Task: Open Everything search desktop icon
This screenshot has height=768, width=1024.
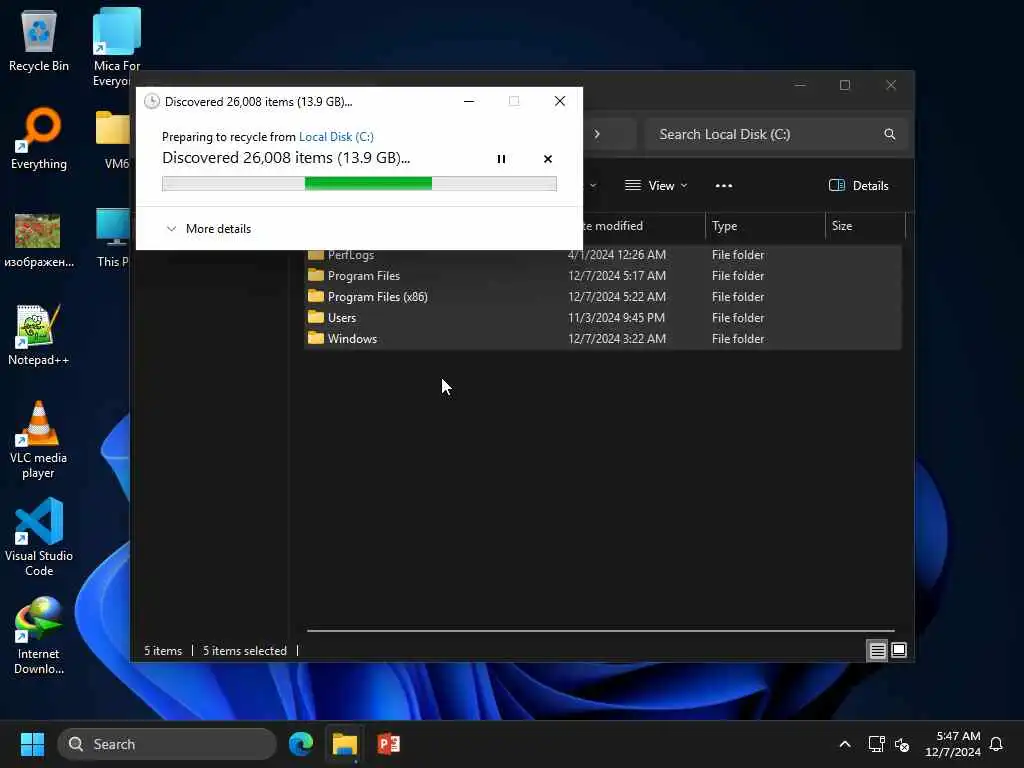Action: coord(39,139)
